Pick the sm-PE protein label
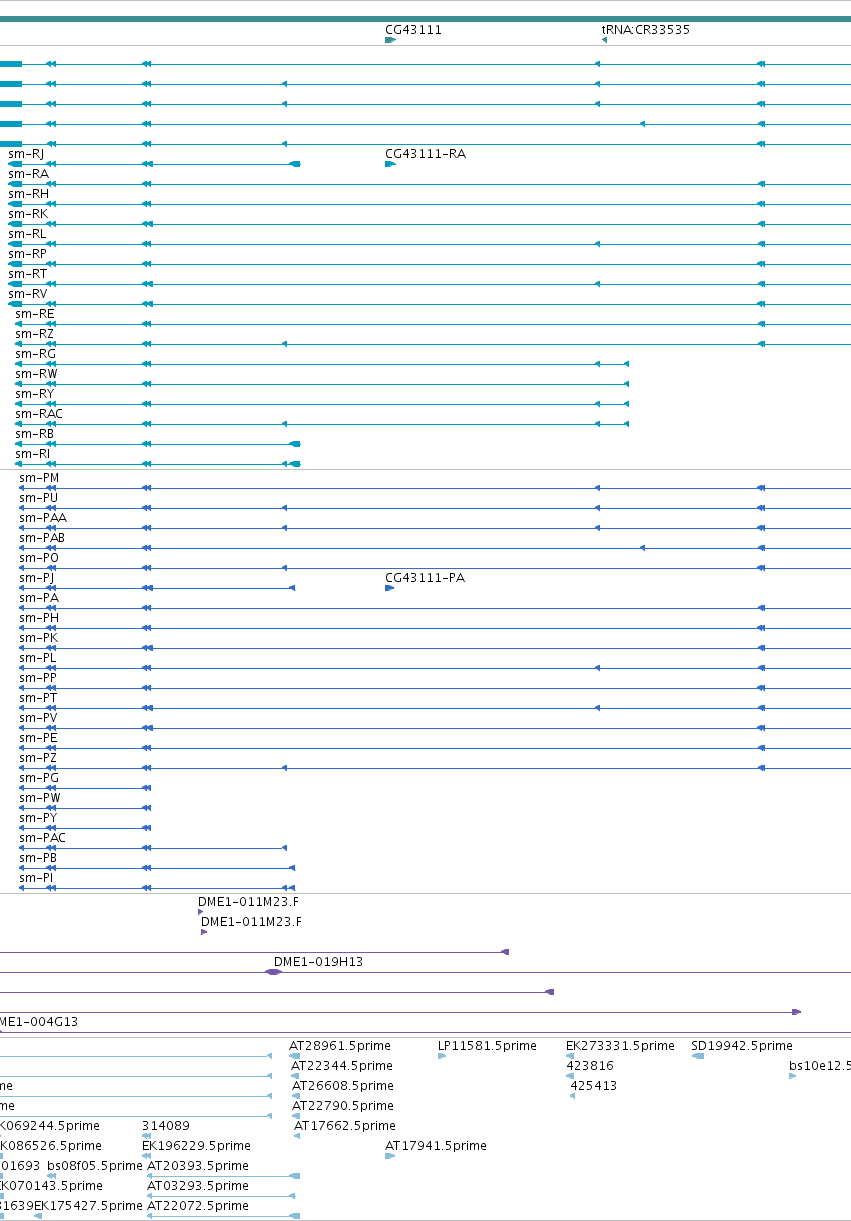The height and width of the screenshot is (1221, 851). click(38, 738)
